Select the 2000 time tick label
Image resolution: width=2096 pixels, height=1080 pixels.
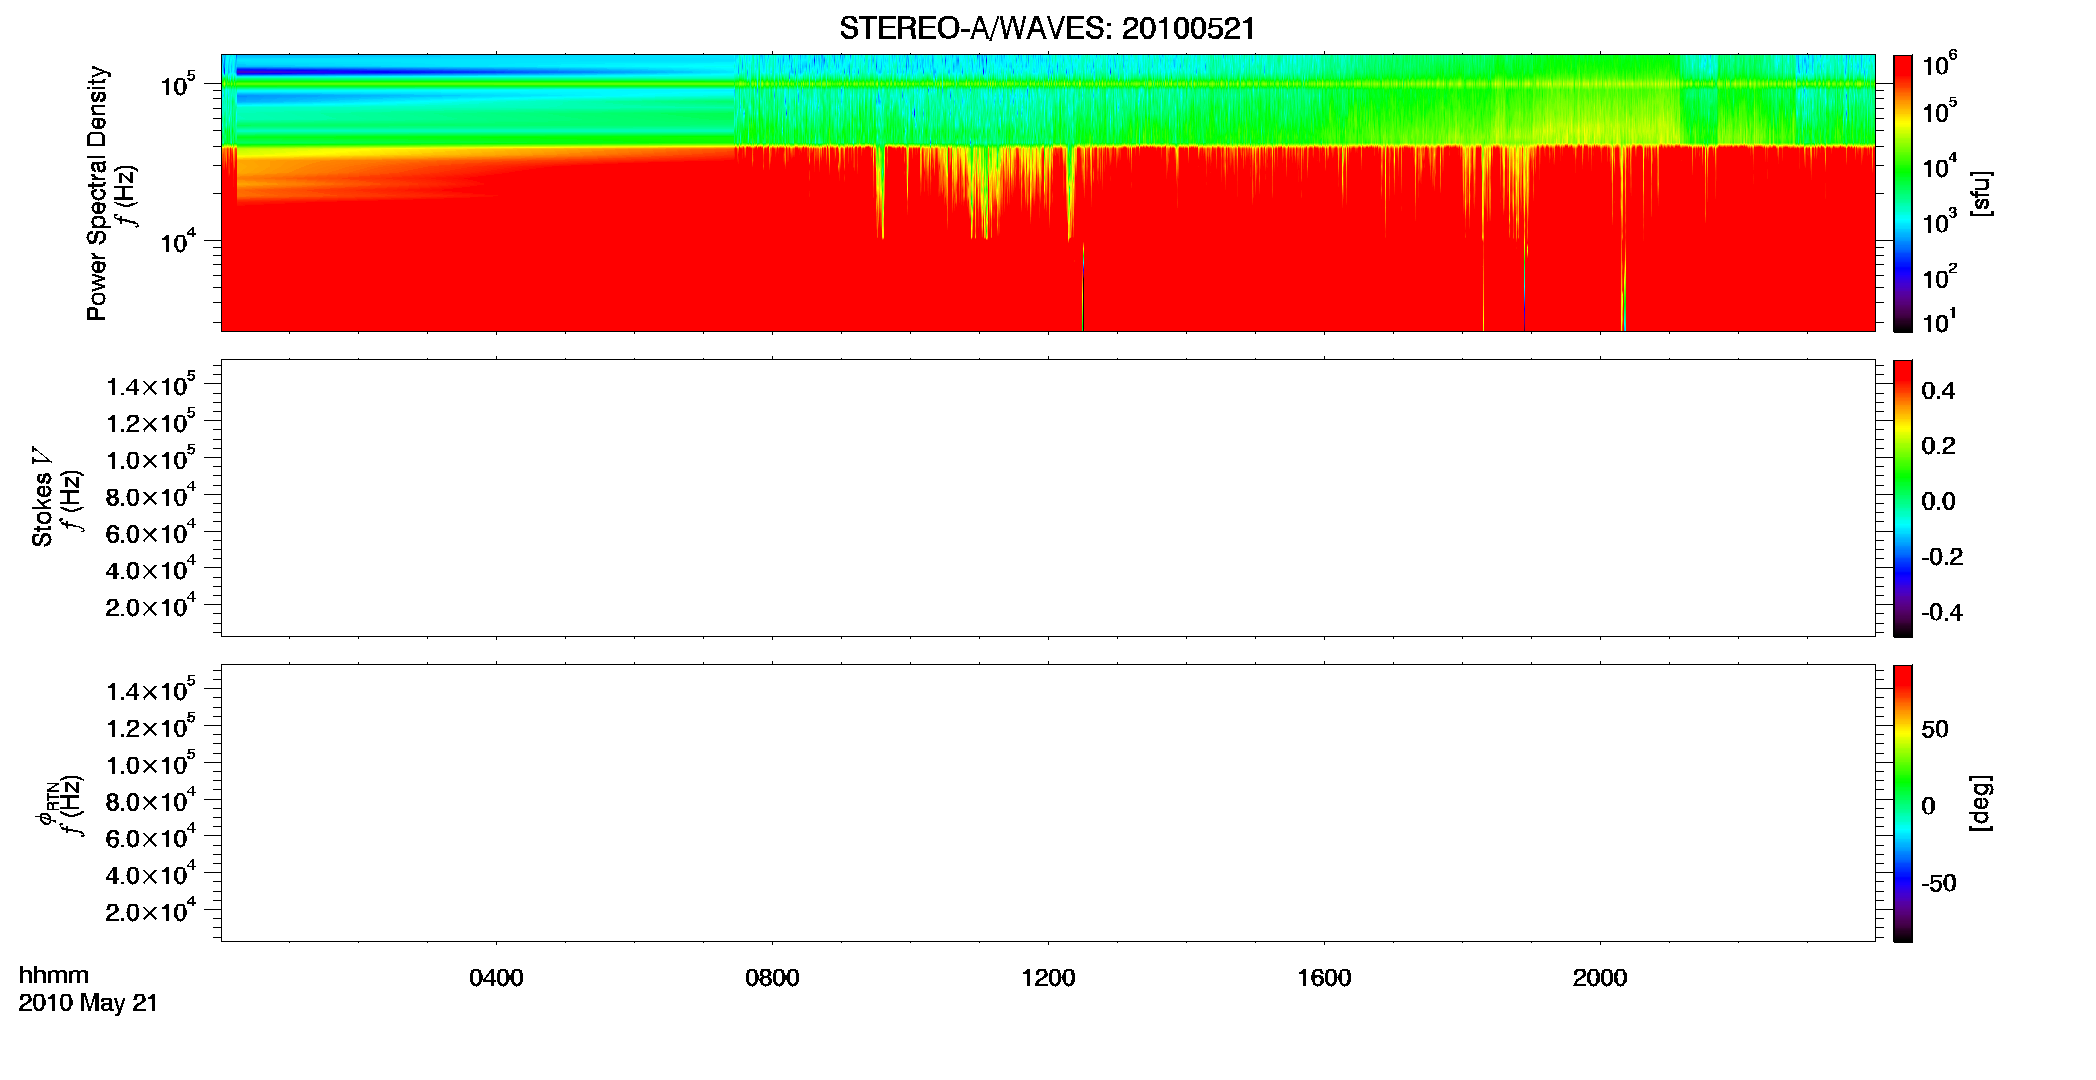tap(1600, 978)
